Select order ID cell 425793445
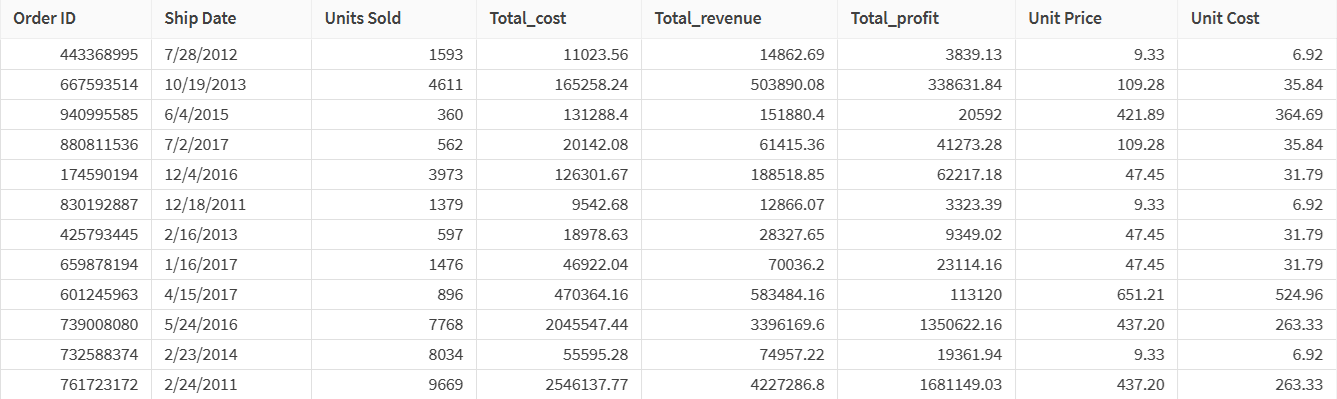This screenshot has width=1337, height=399. (x=76, y=234)
